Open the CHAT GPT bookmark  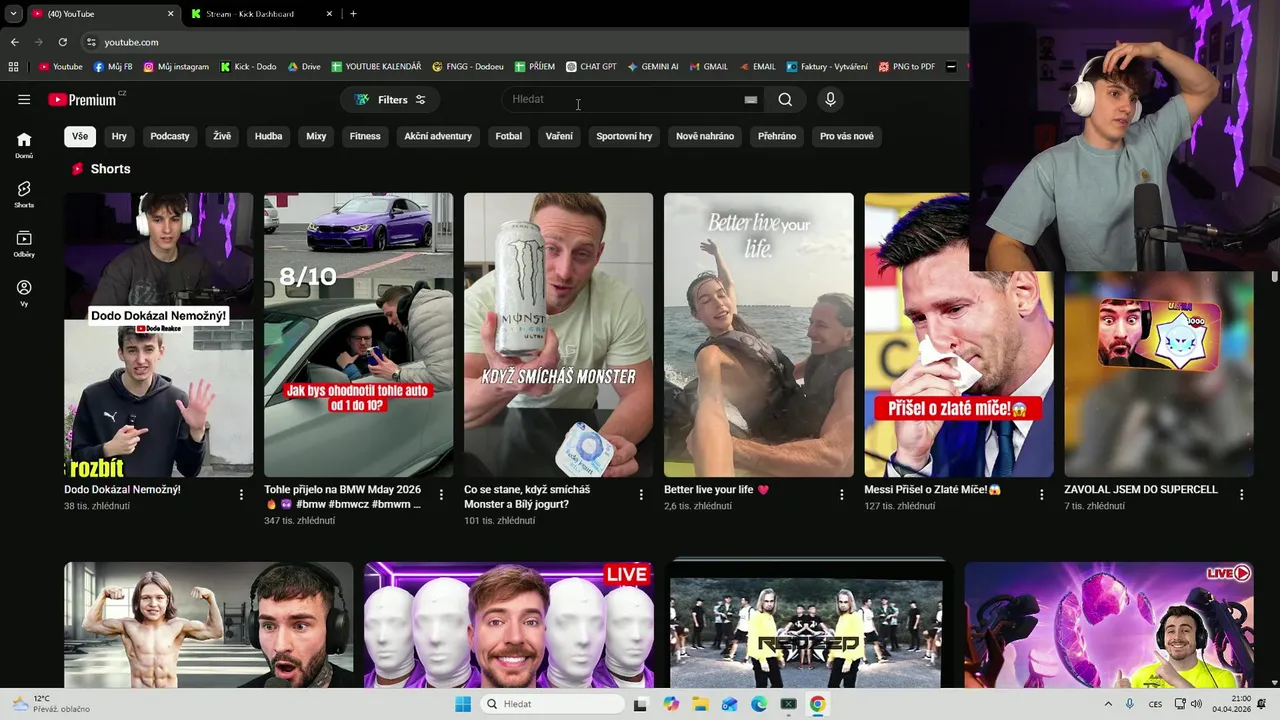pos(591,67)
